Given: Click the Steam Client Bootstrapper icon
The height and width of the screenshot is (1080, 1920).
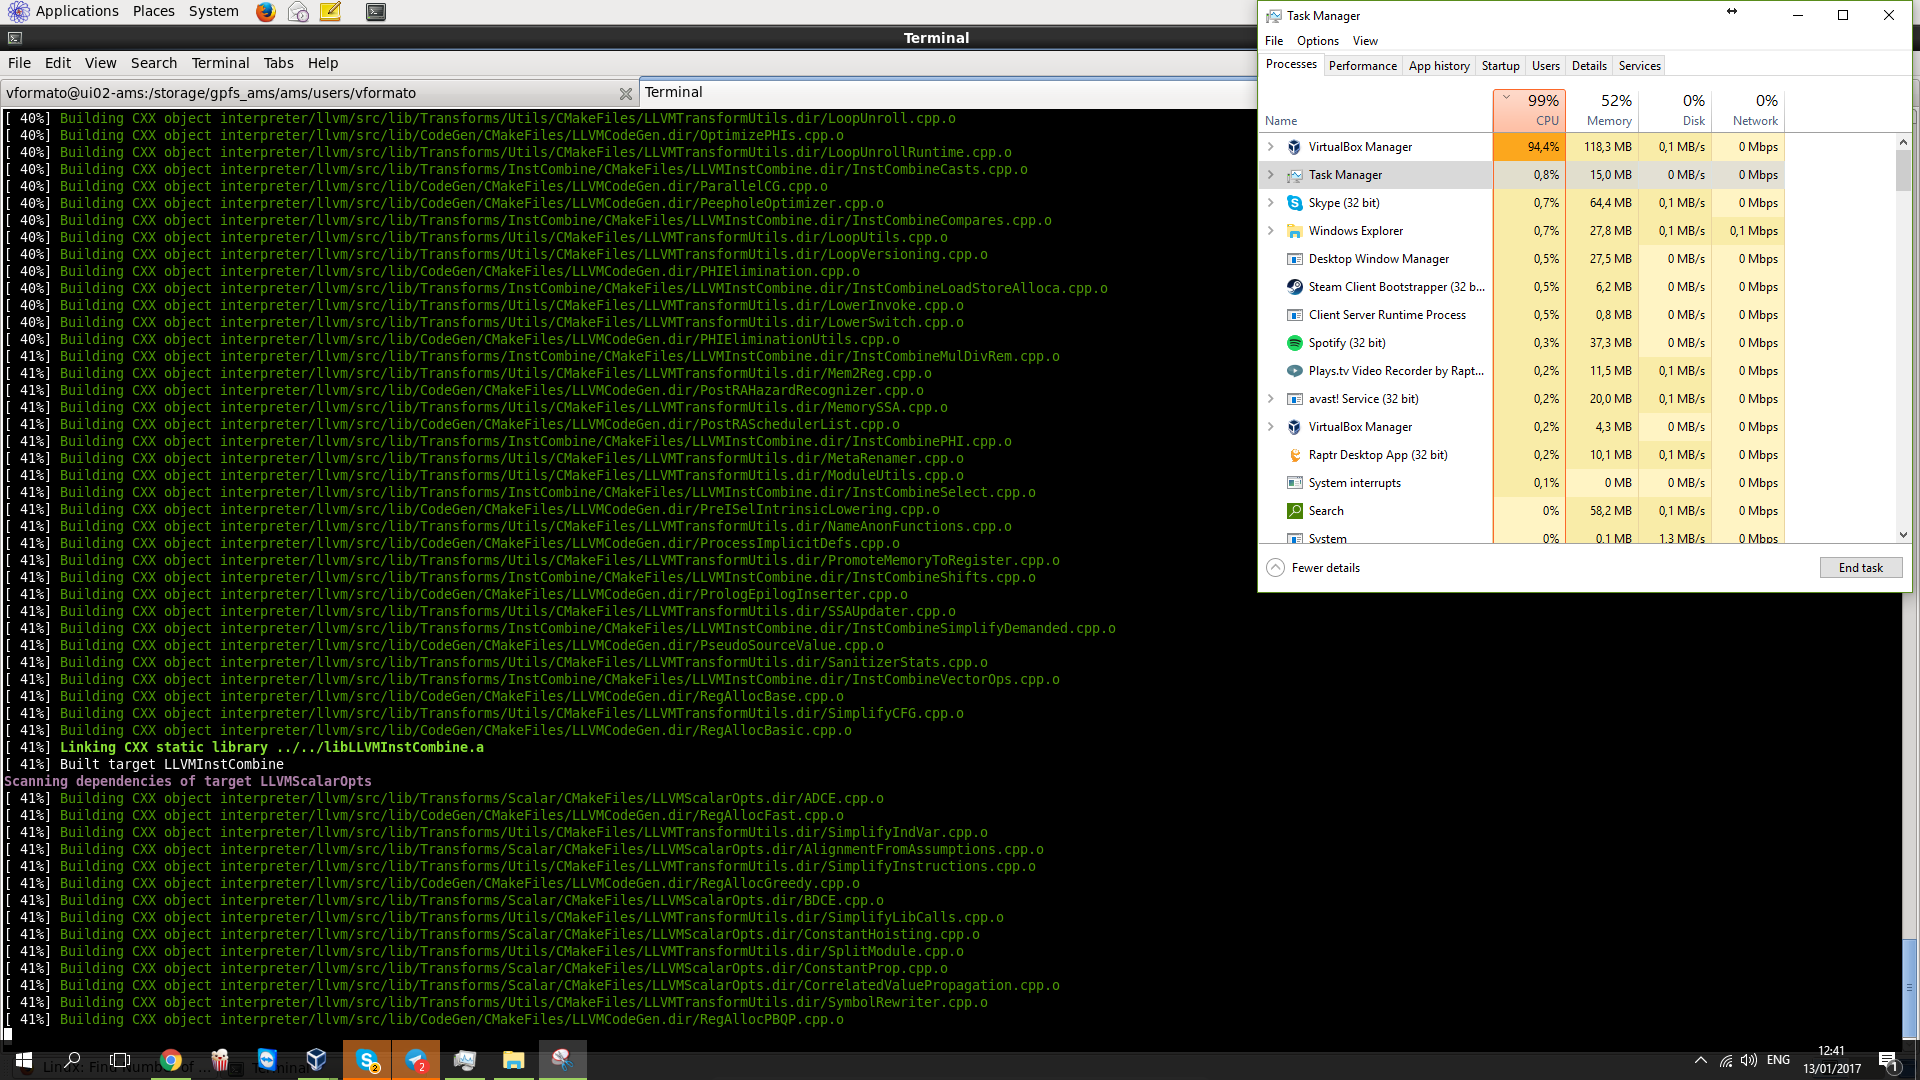Looking at the screenshot, I should pyautogui.click(x=1294, y=287).
